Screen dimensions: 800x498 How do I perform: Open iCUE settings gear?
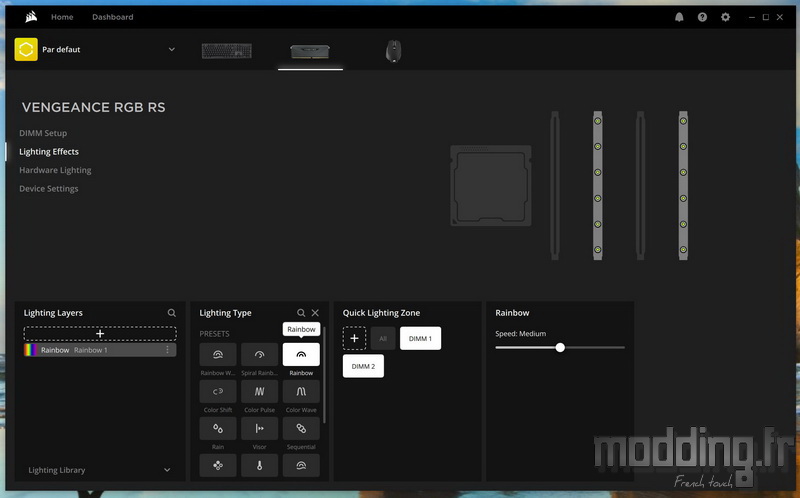725,17
